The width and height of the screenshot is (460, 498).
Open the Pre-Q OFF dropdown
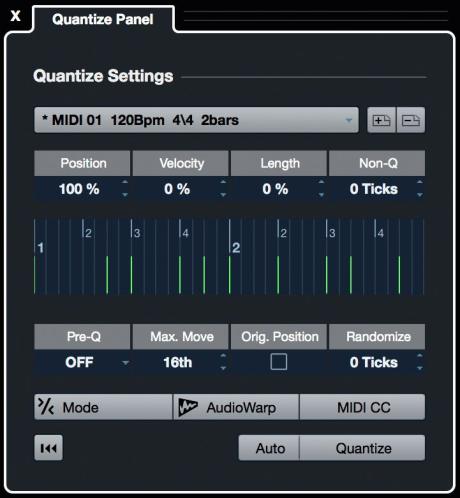point(82,362)
